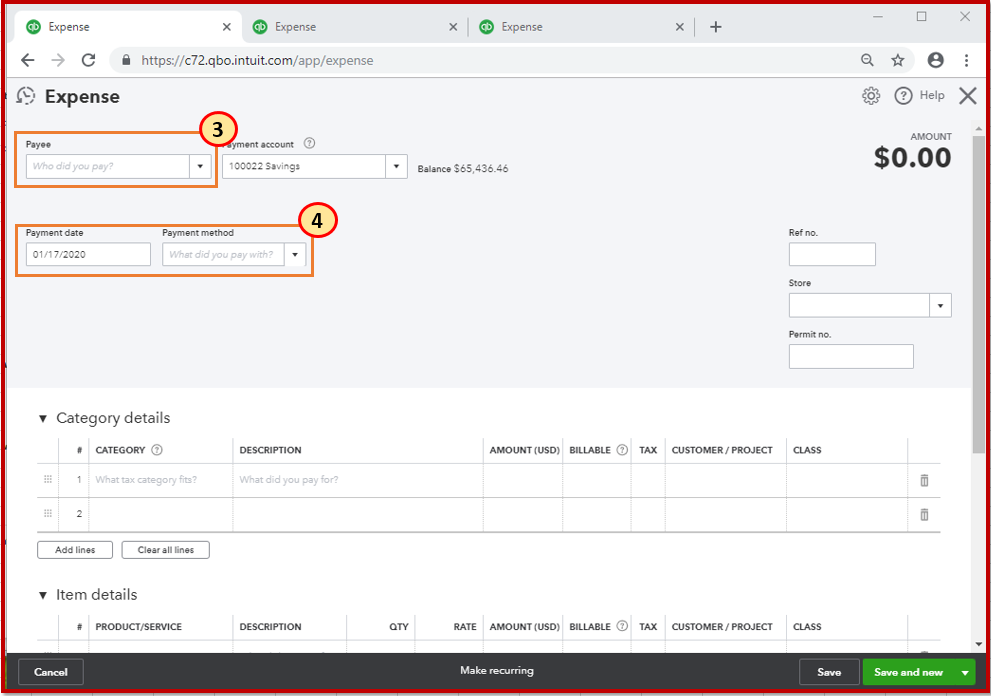Open the Store dropdown arrow
The width and height of the screenshot is (991, 696).
coord(940,305)
